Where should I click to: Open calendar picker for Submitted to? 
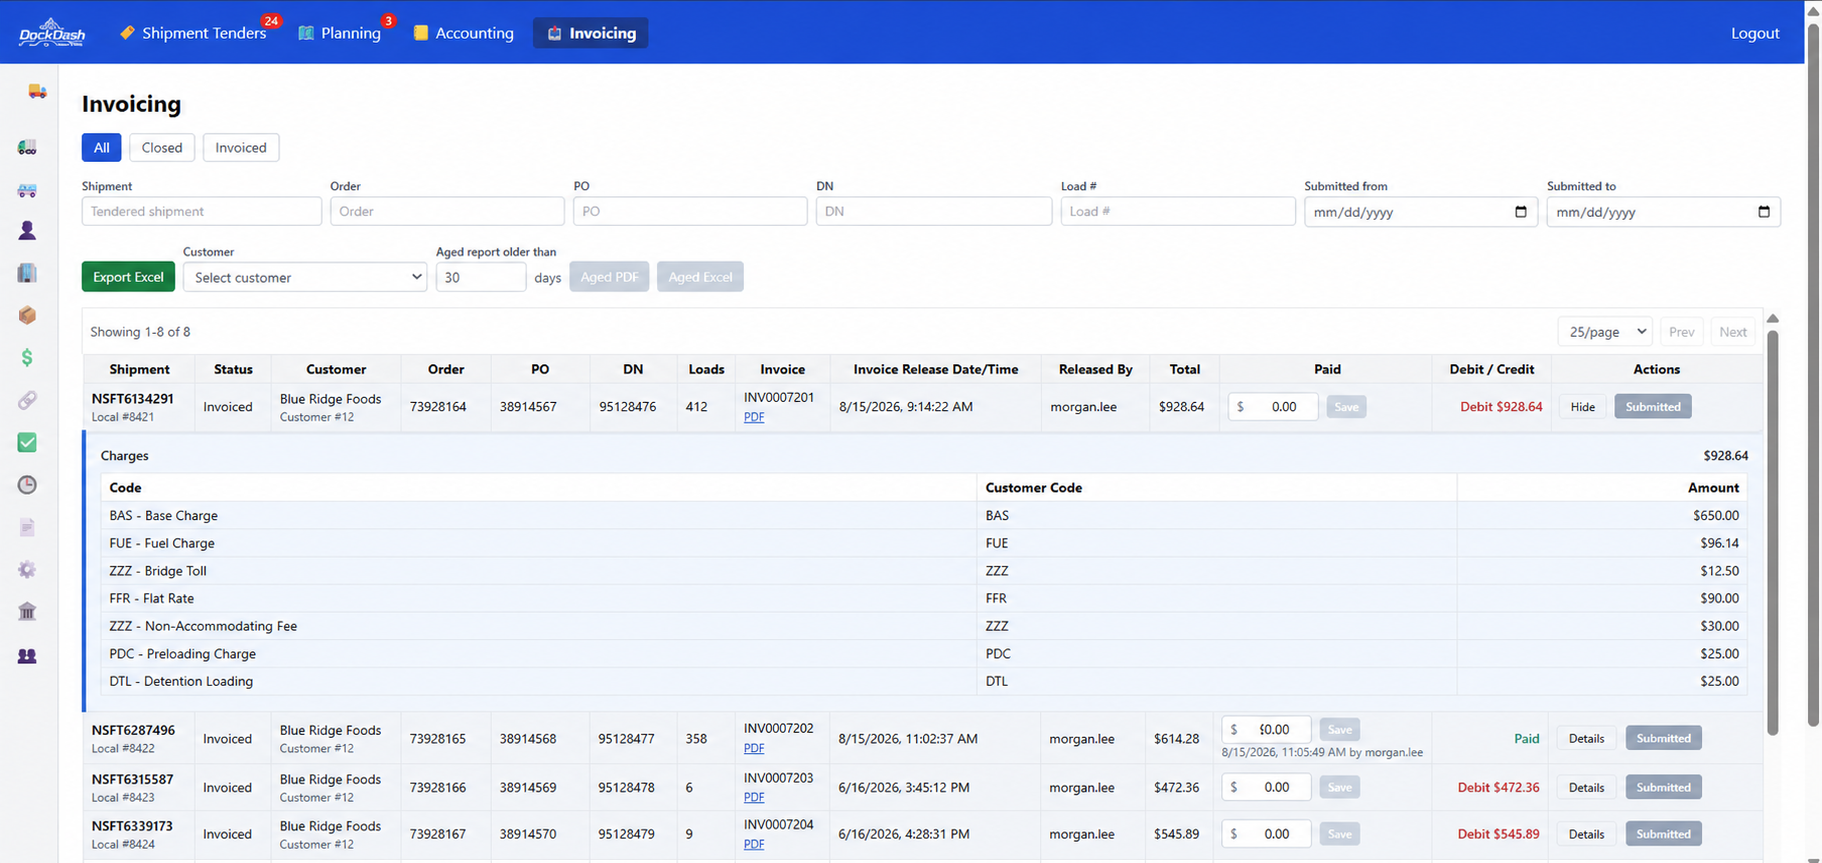1764,212
